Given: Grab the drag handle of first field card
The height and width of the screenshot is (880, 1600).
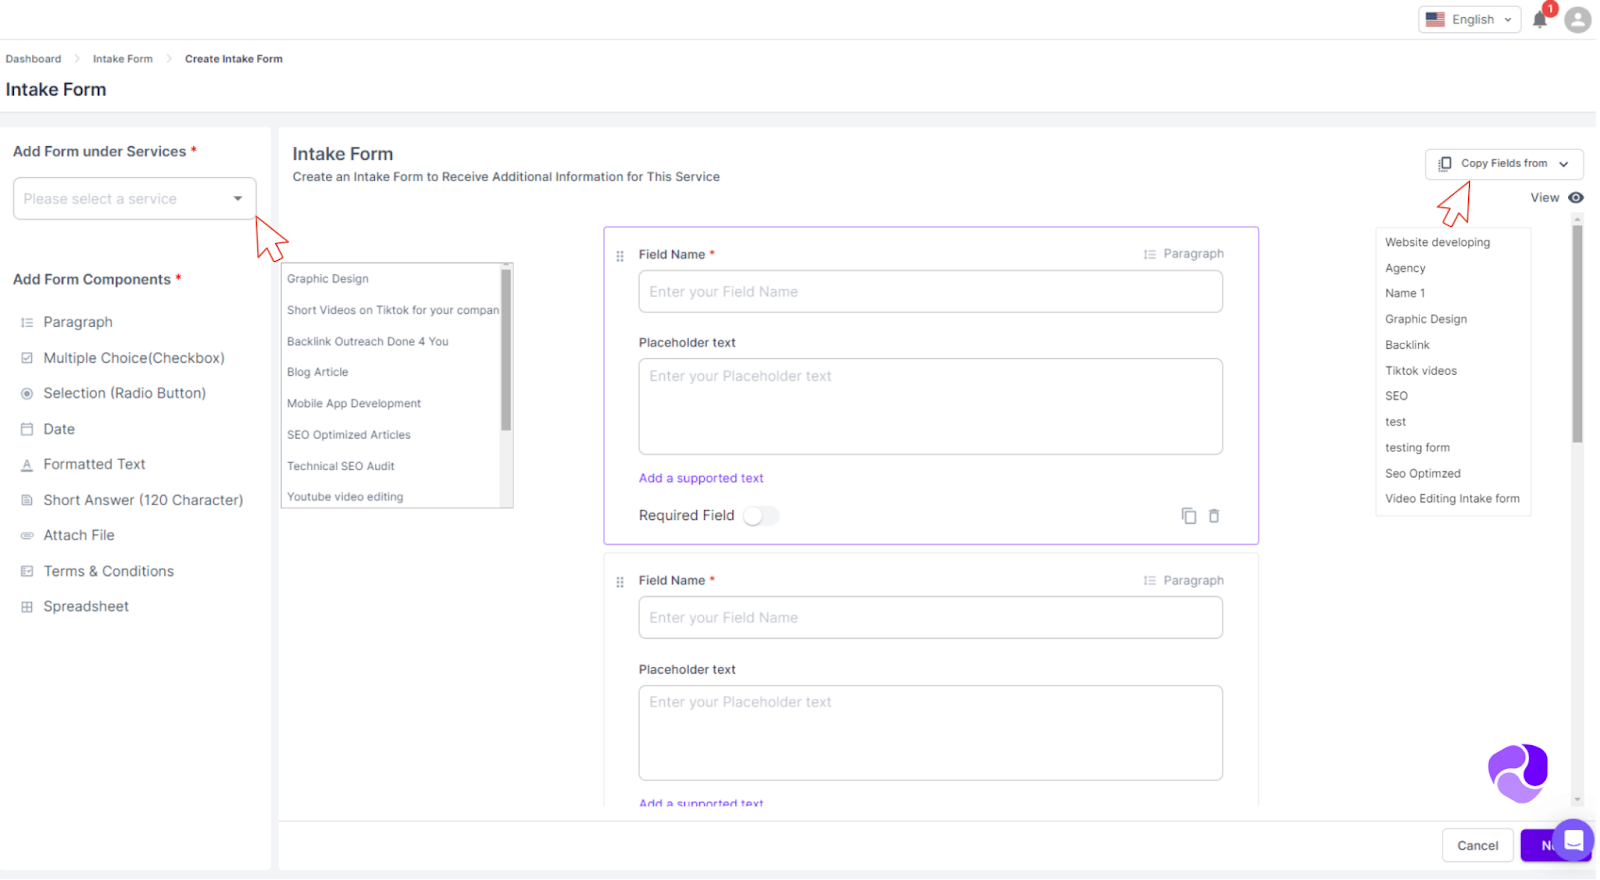Looking at the screenshot, I should [x=620, y=256].
